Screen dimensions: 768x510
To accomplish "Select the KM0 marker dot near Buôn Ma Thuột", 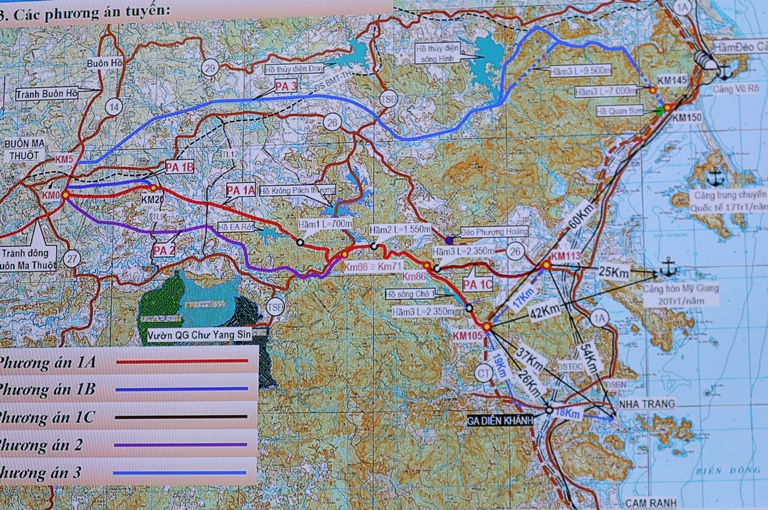I will [65, 195].
